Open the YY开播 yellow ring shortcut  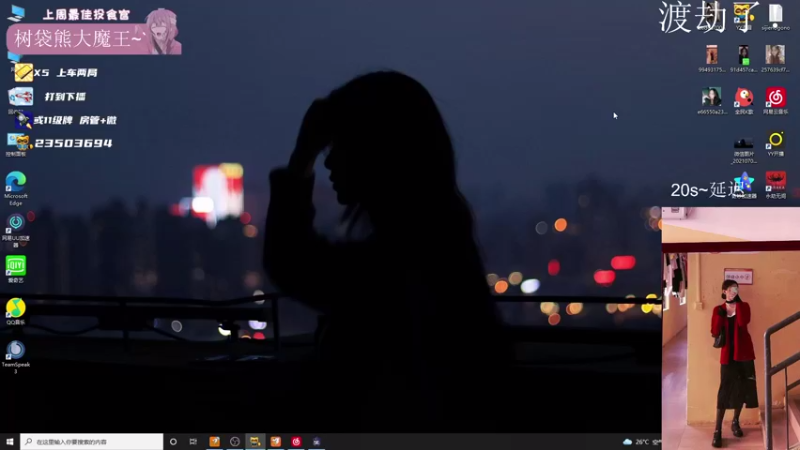(776, 144)
